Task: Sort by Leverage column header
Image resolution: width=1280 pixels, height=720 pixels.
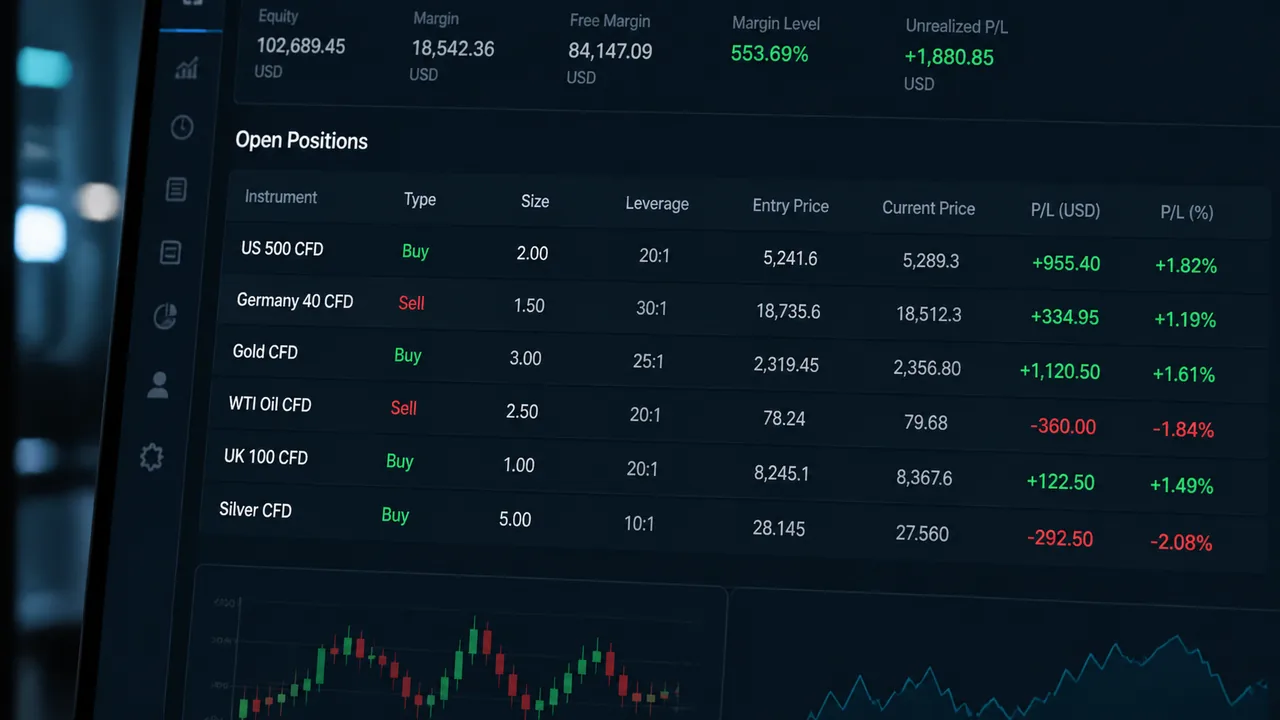Action: click(657, 203)
